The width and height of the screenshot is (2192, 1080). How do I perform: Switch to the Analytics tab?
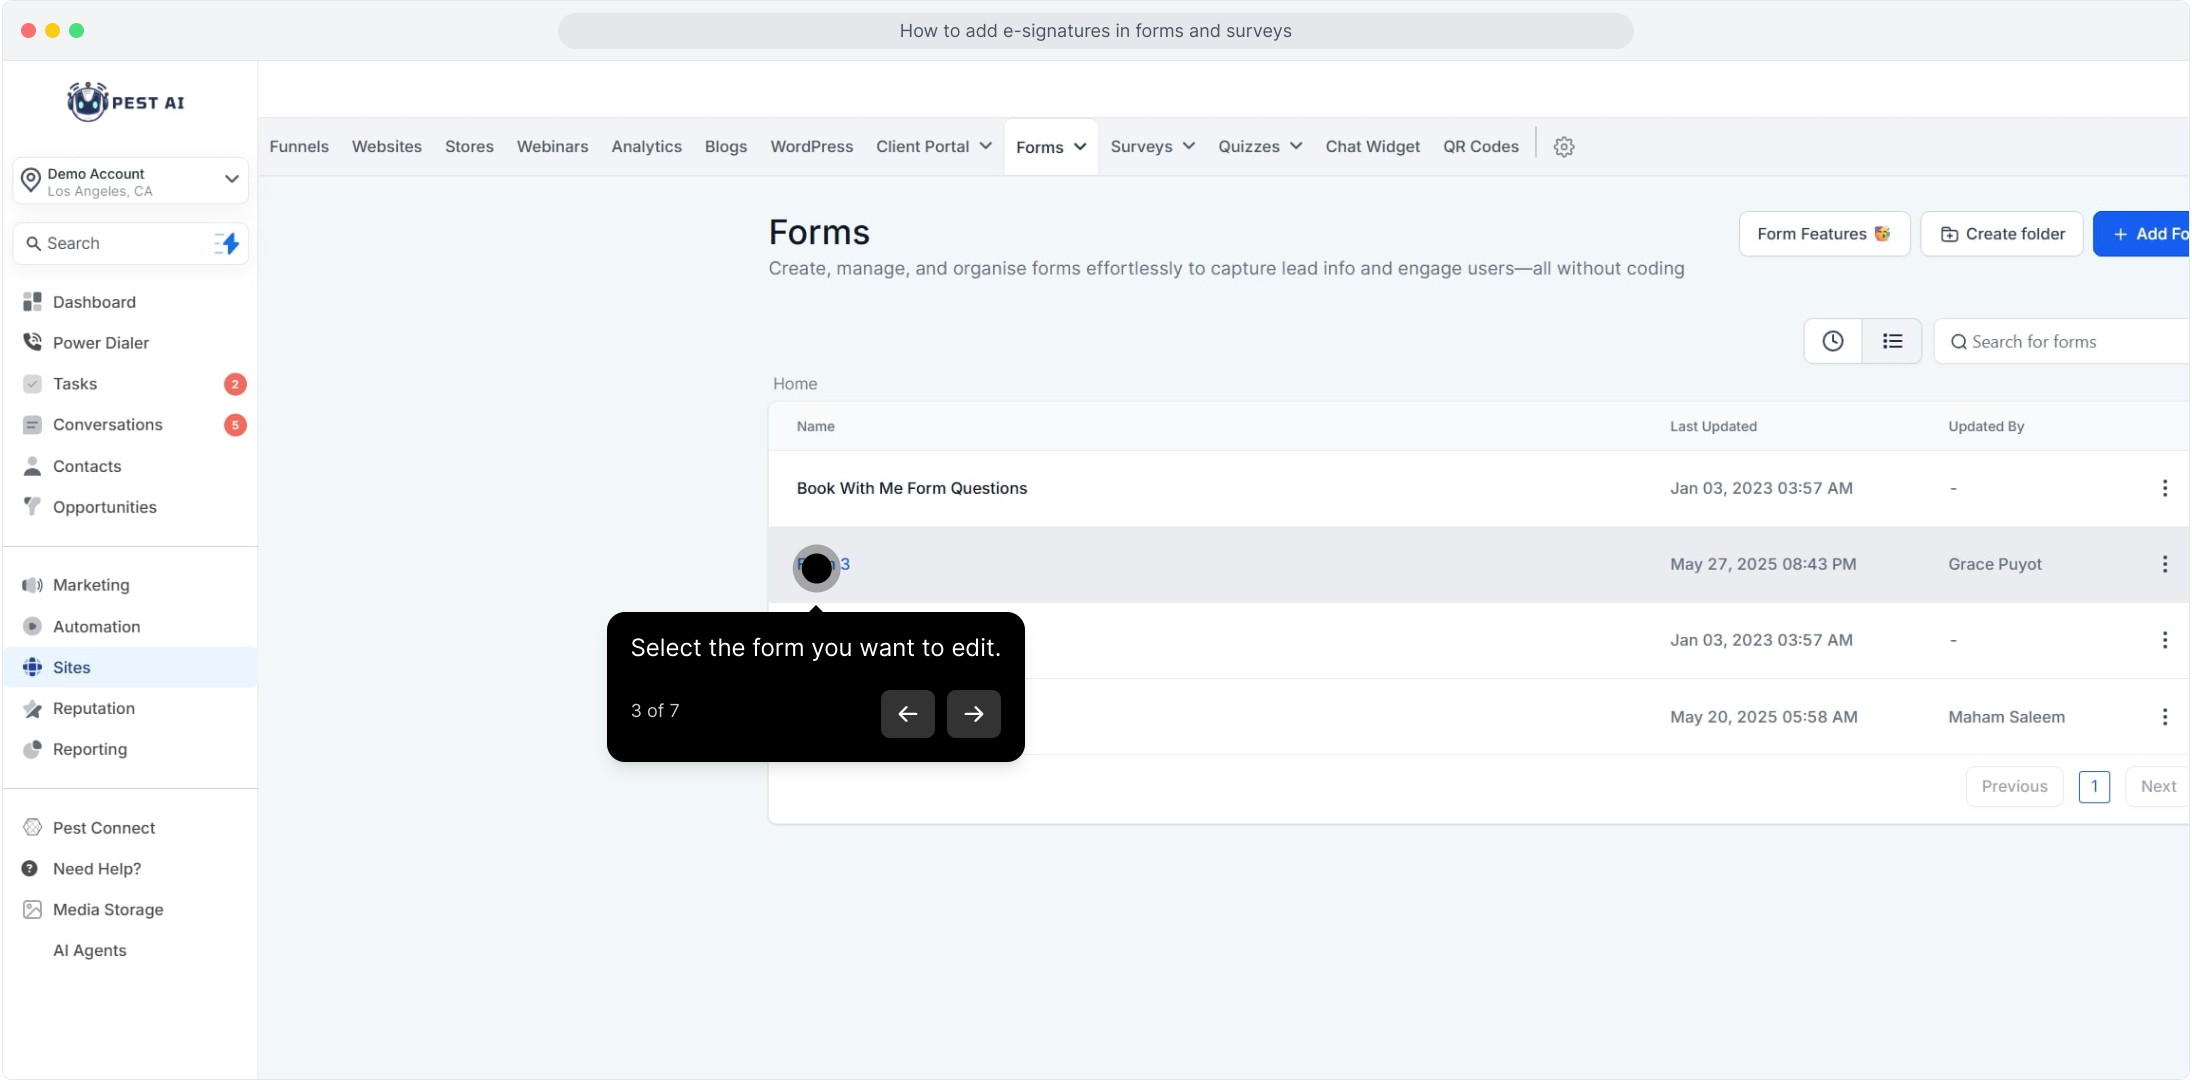click(647, 147)
